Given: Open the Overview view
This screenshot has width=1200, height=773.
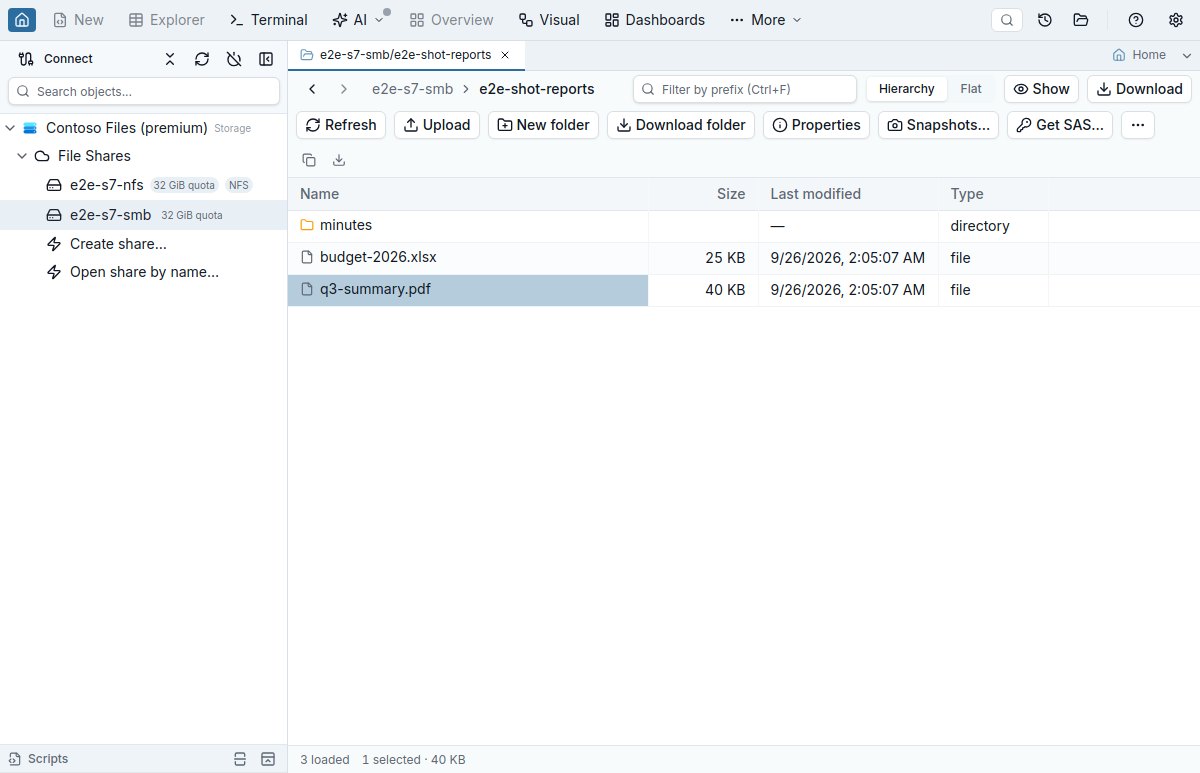Looking at the screenshot, I should pyautogui.click(x=452, y=20).
